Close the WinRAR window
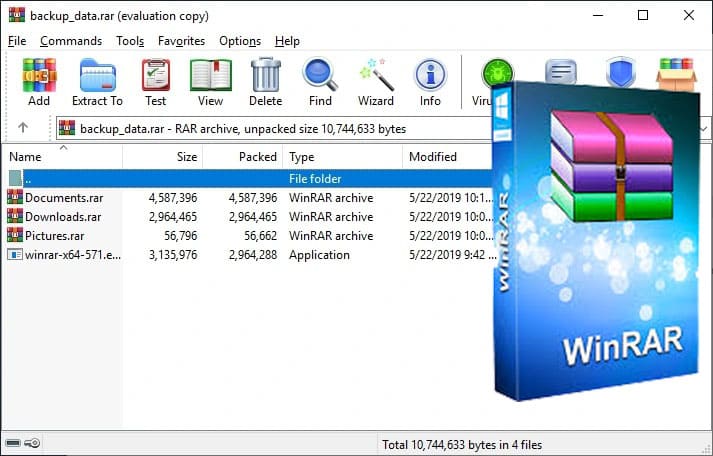 click(689, 15)
